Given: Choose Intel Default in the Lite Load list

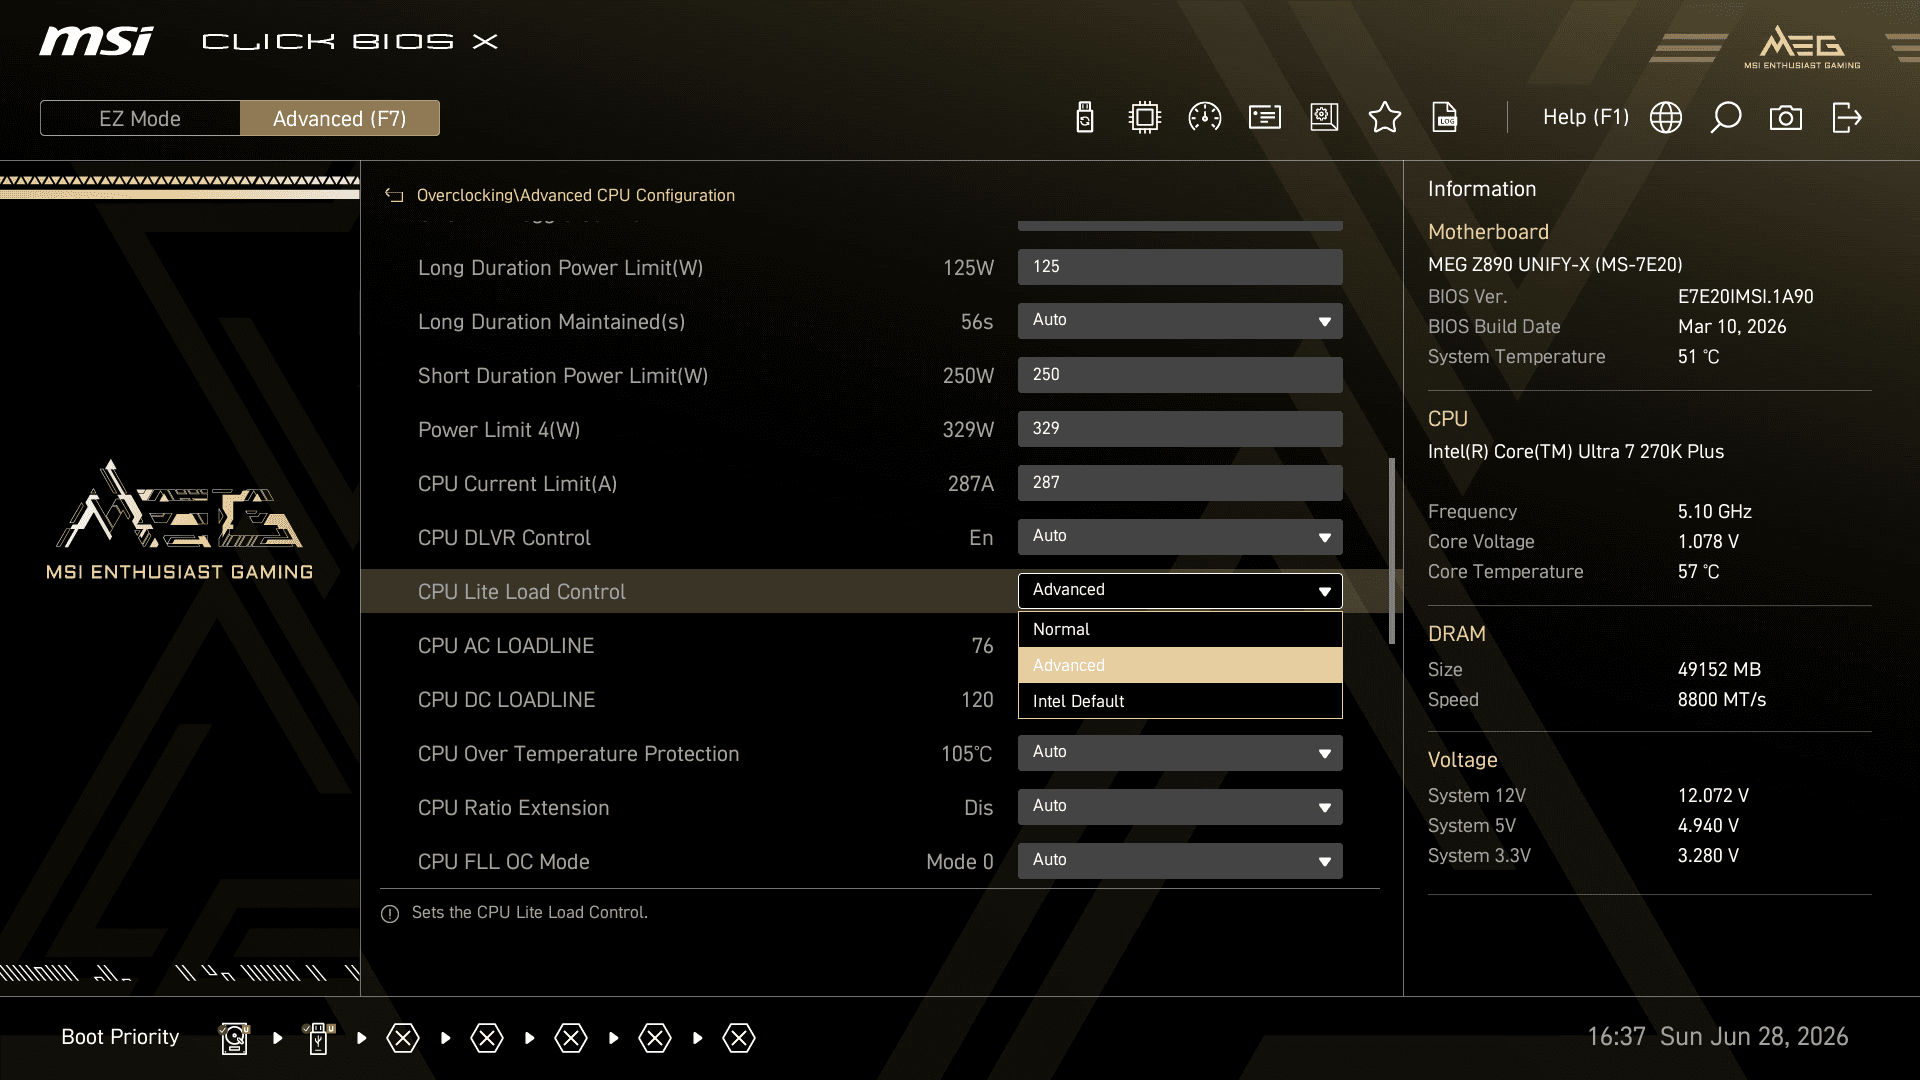Looking at the screenshot, I should [x=1180, y=701].
